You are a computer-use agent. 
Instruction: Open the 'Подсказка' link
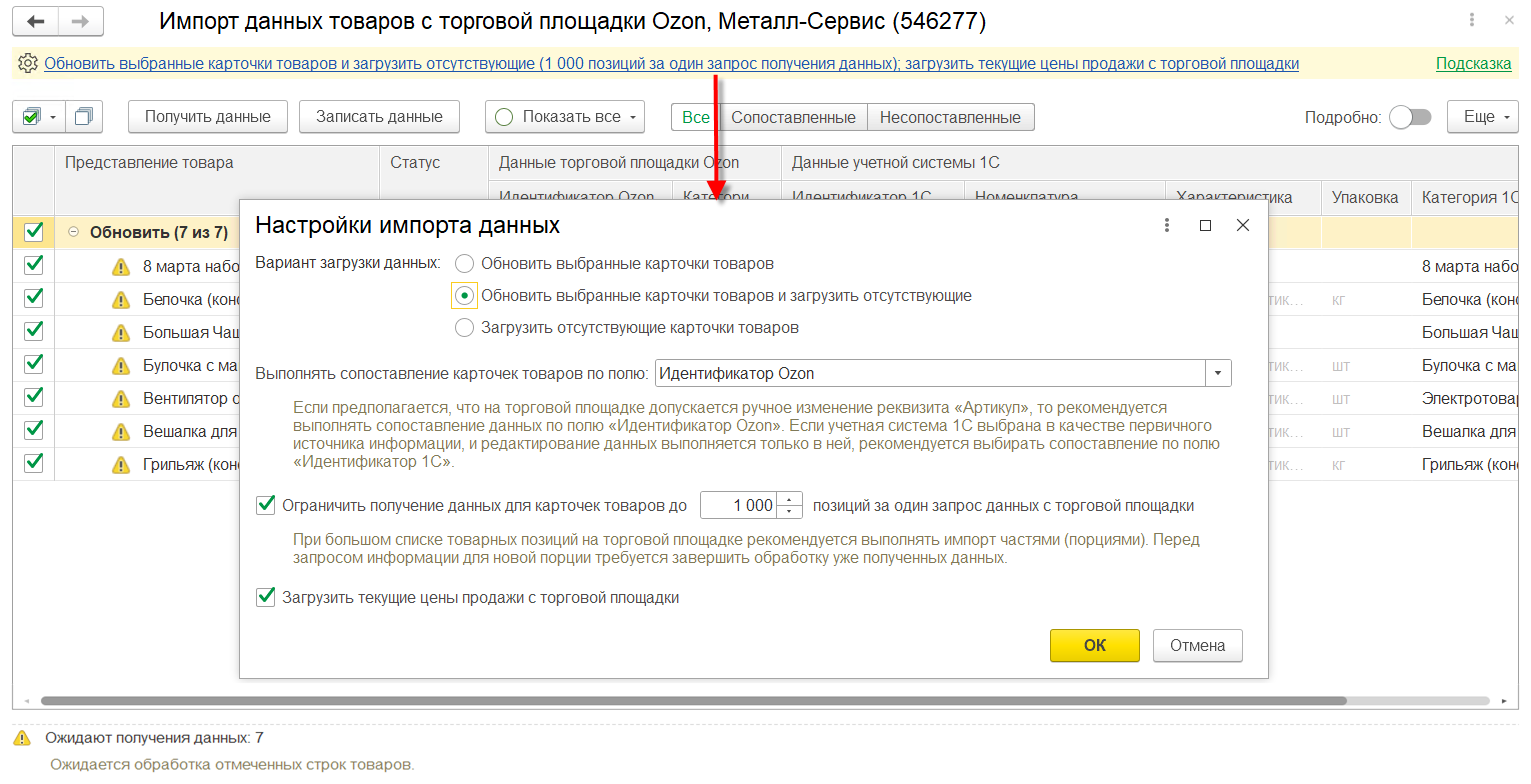1473,64
